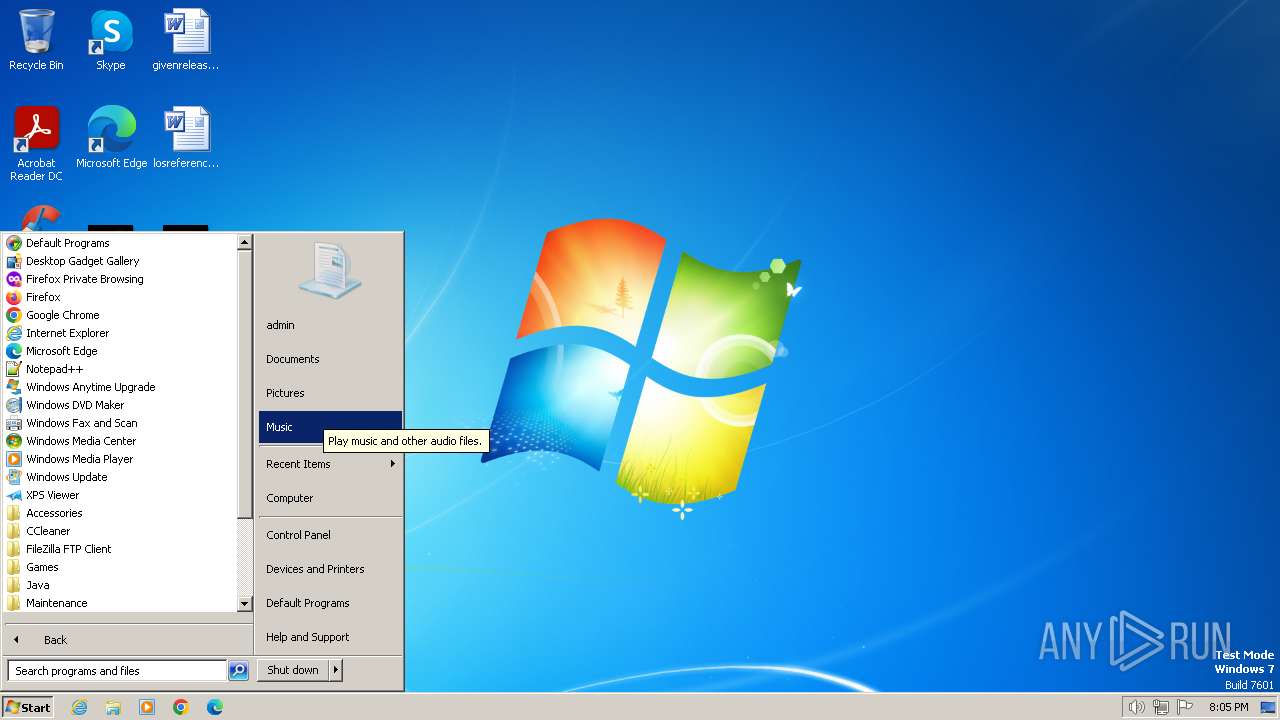
Task: Open the Recent Items submenu
Action: (330, 464)
